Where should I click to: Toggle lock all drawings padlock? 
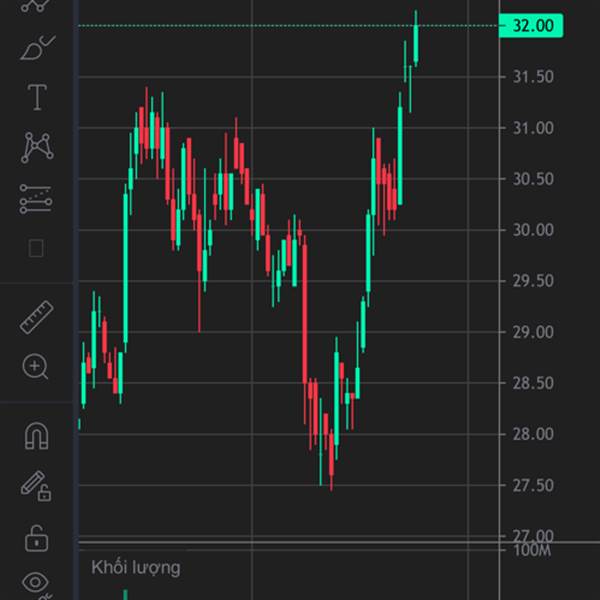(x=36, y=538)
